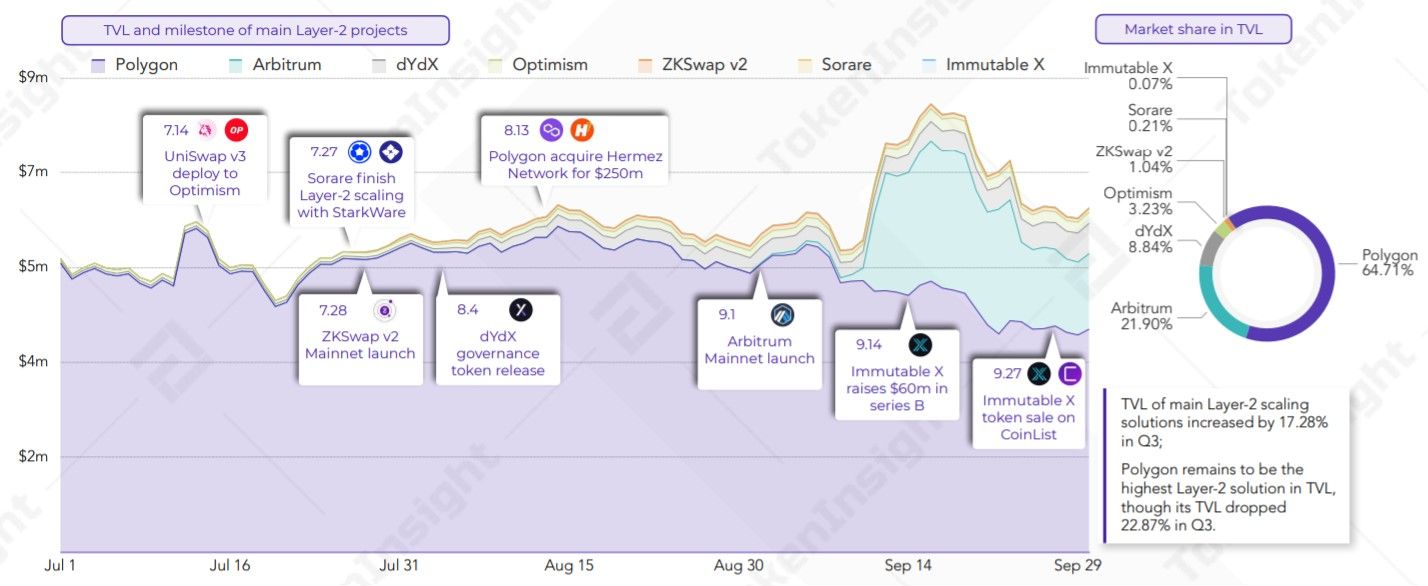
Task: Click the Polygon 64.71% donut label
Action: tap(1389, 263)
